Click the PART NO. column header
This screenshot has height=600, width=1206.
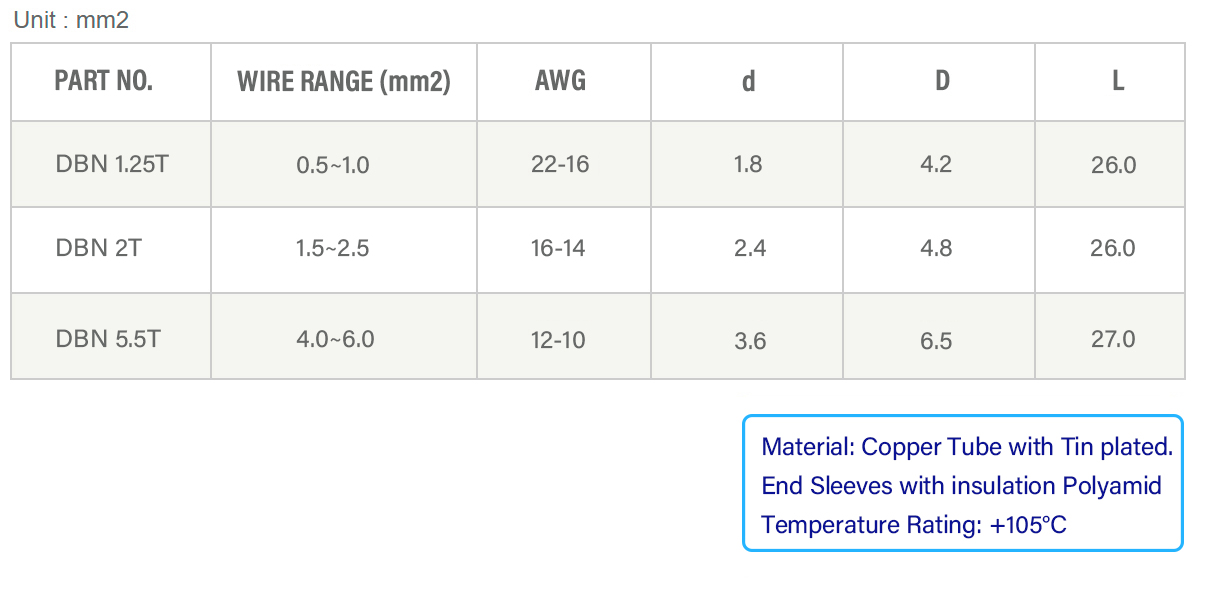(x=104, y=81)
